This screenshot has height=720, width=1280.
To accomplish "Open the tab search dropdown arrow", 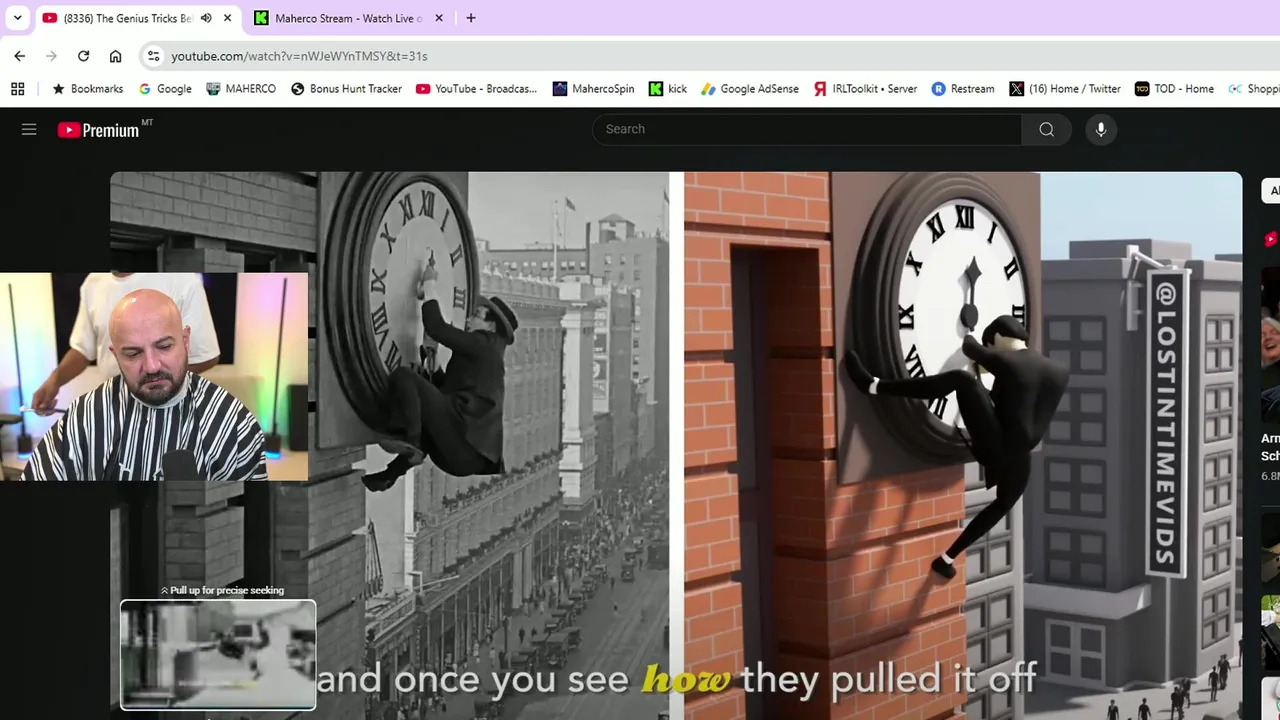I will click(x=17, y=18).
